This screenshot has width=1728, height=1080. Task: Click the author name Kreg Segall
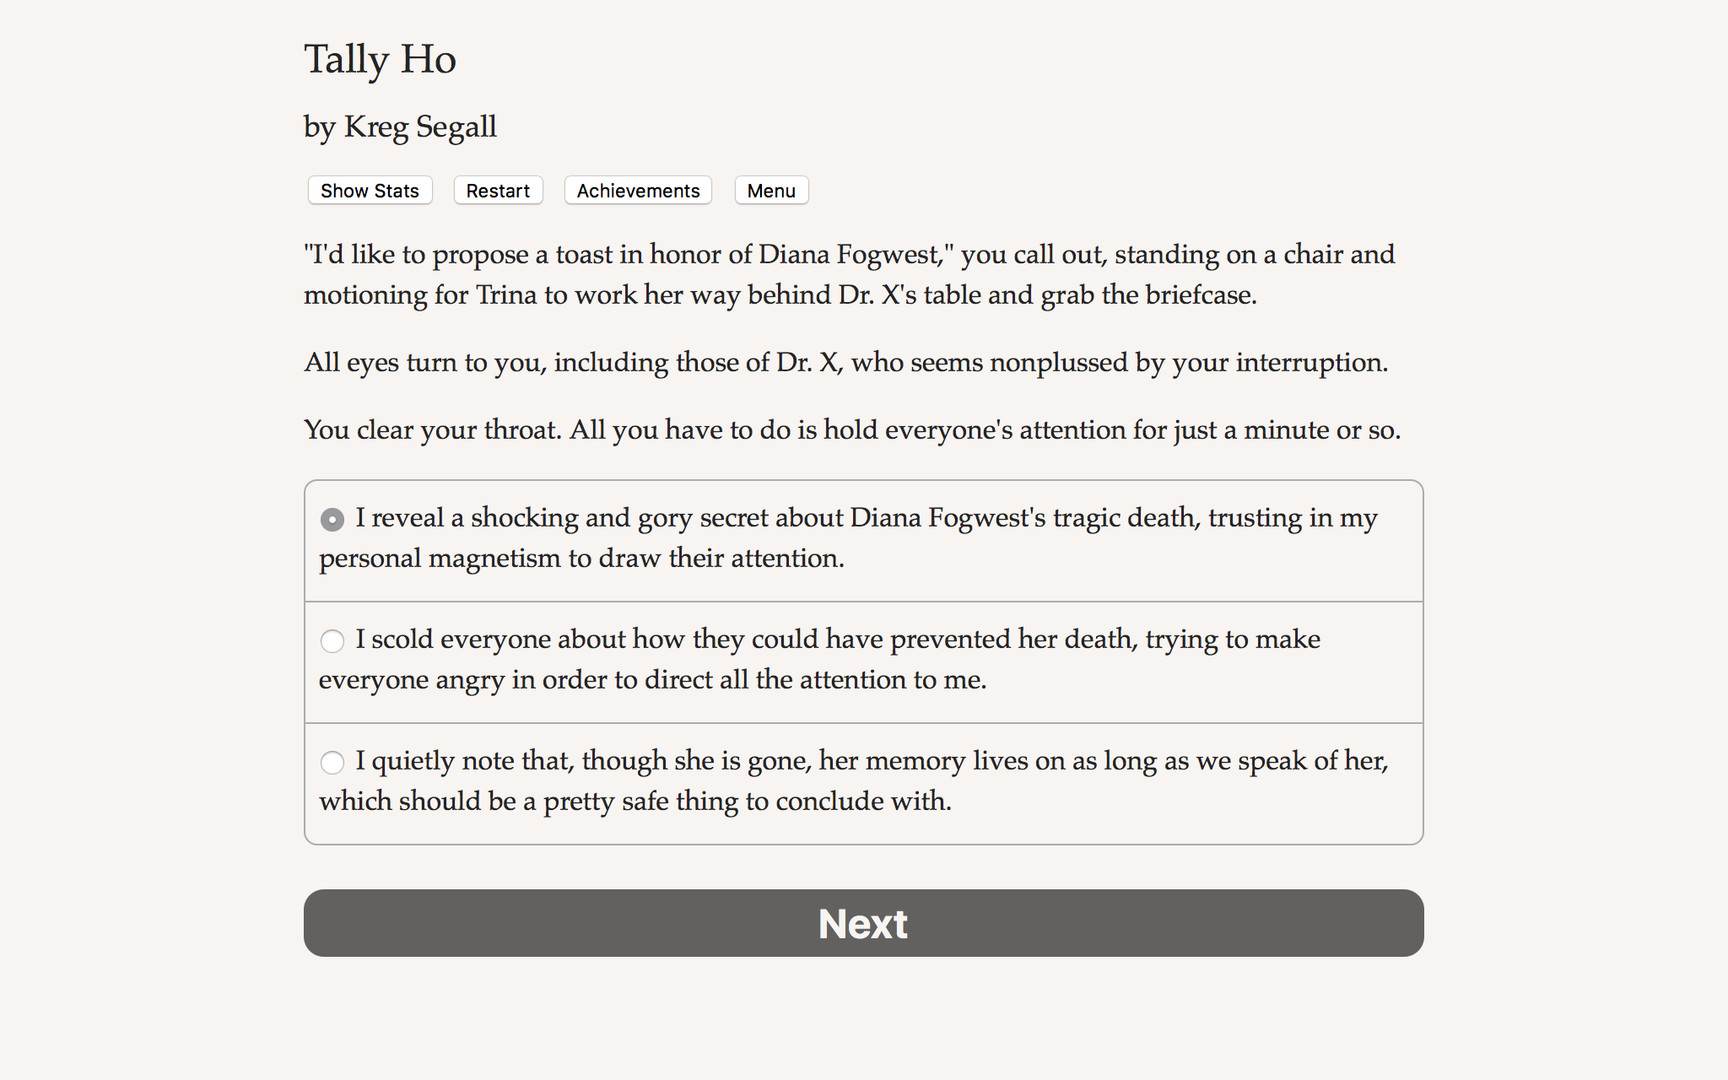tap(399, 127)
